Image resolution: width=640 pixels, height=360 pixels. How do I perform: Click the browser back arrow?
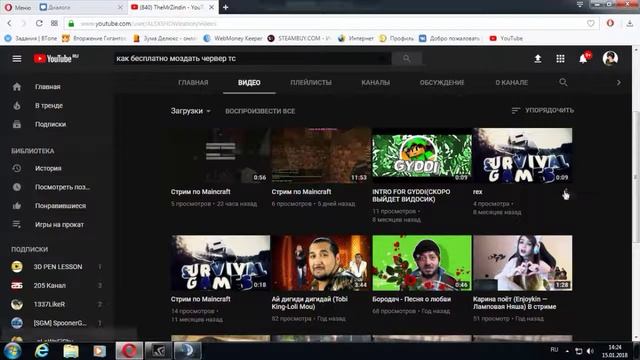(x=9, y=23)
